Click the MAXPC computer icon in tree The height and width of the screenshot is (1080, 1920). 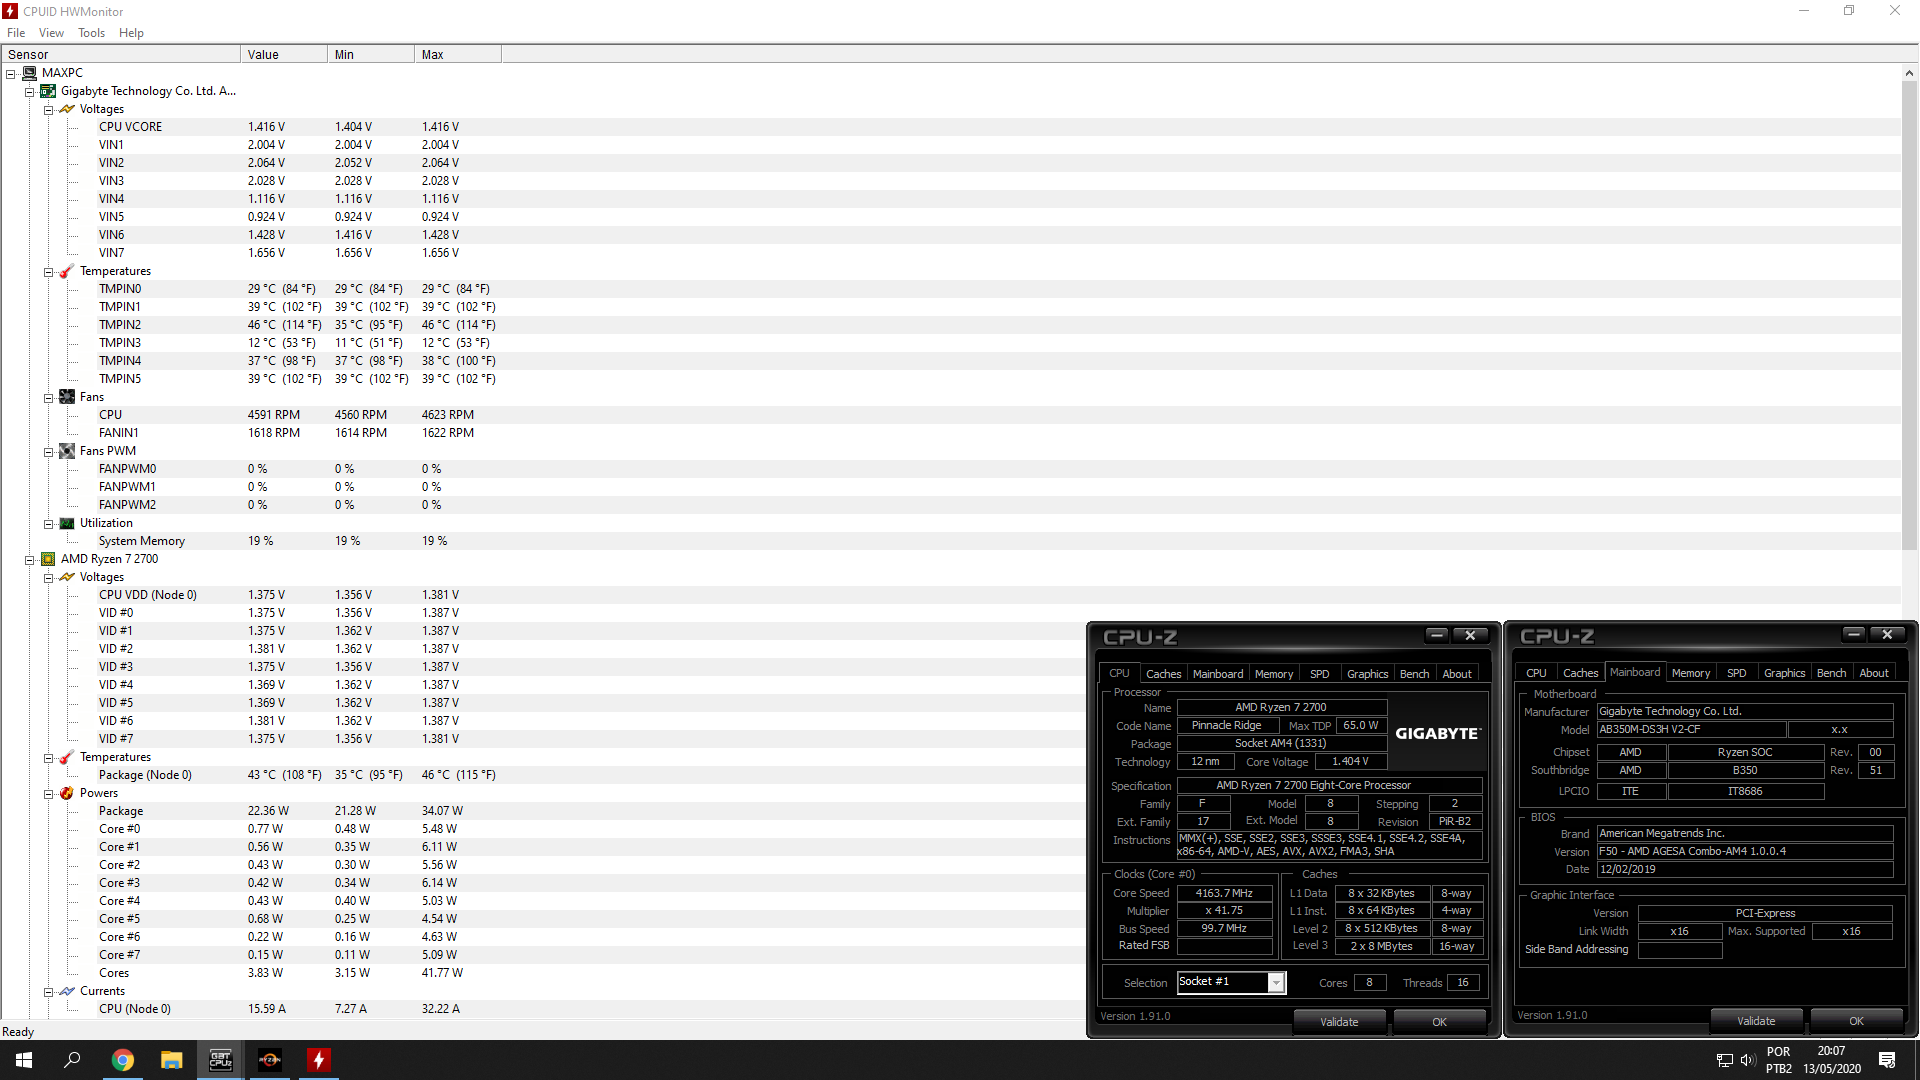pos(30,73)
